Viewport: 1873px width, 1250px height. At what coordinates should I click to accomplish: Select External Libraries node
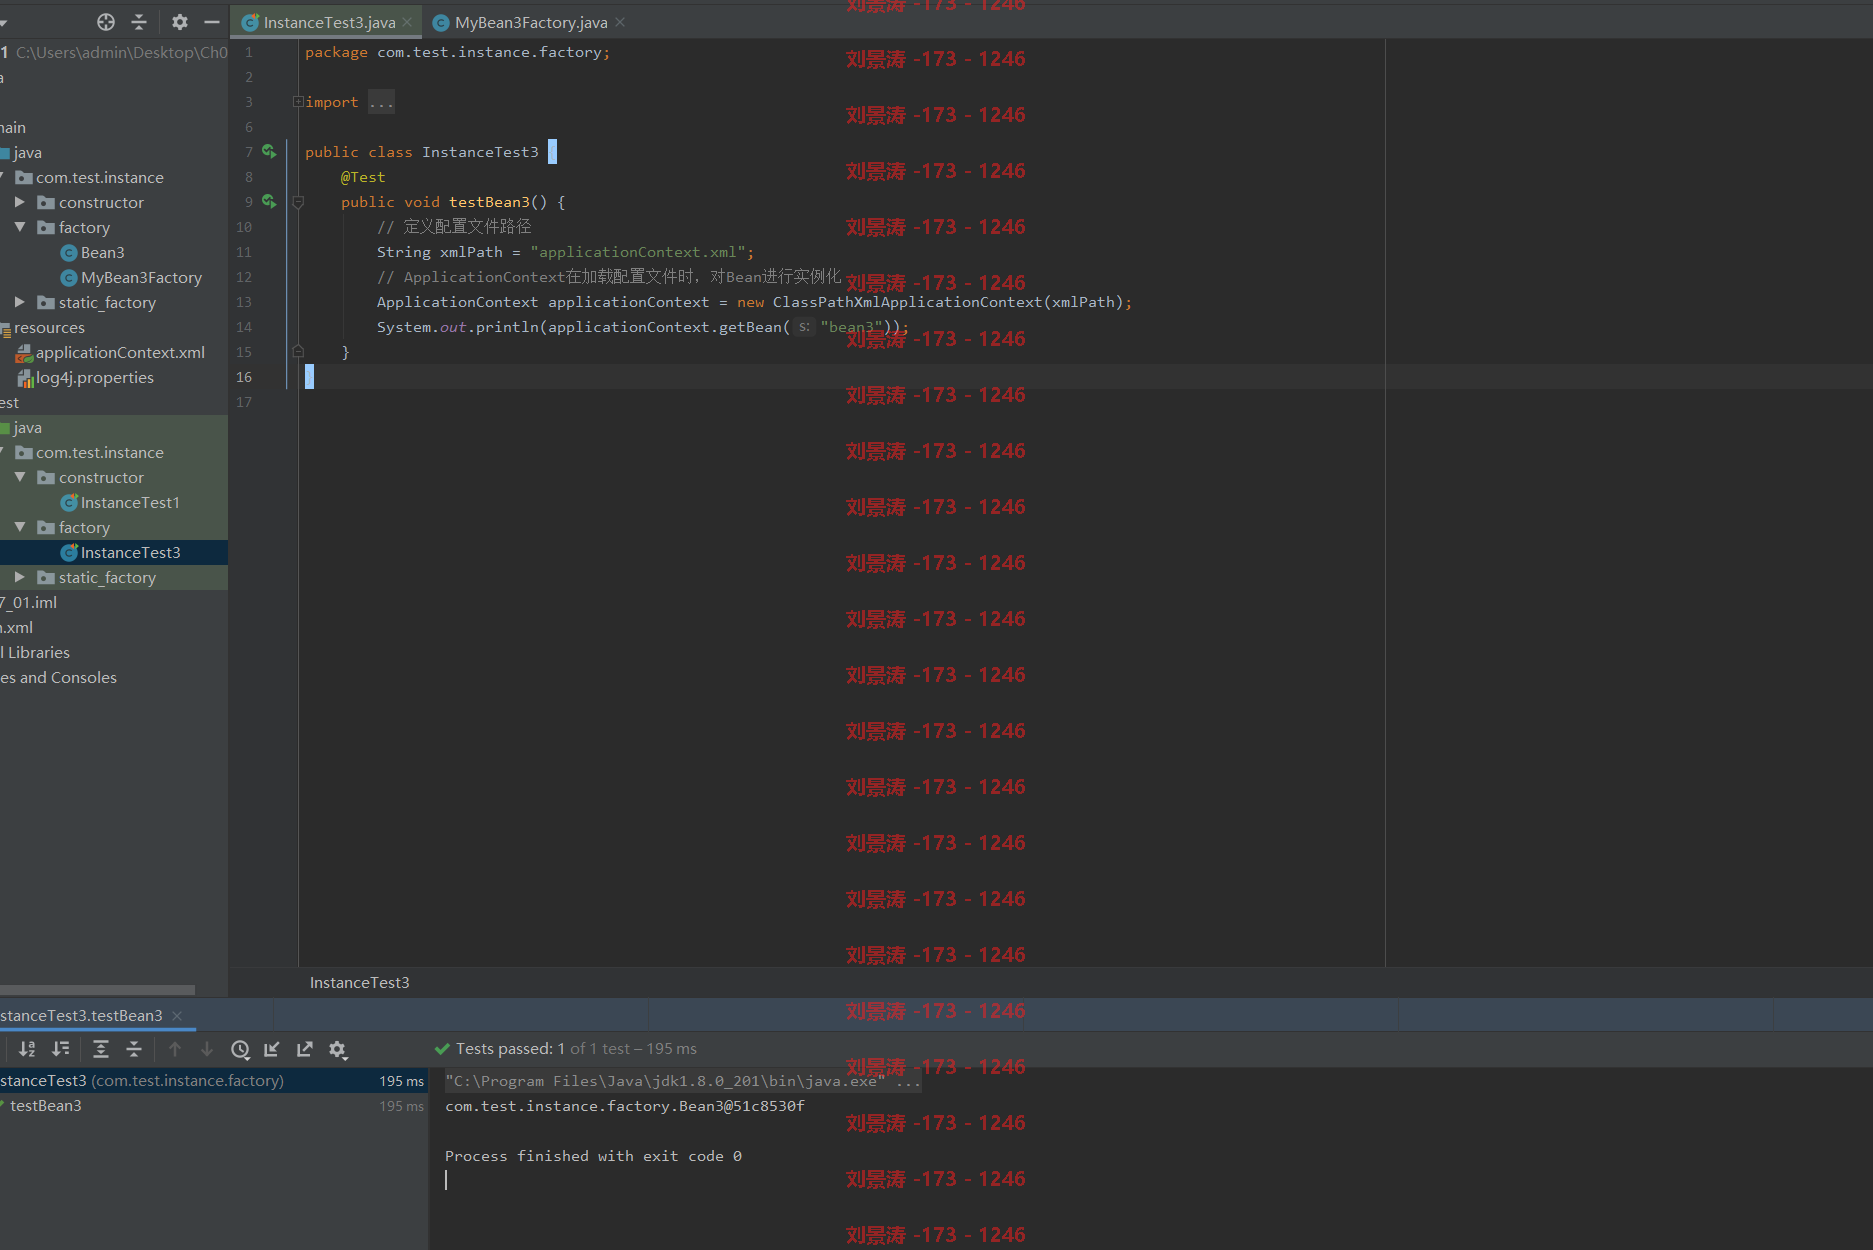tap(35, 652)
